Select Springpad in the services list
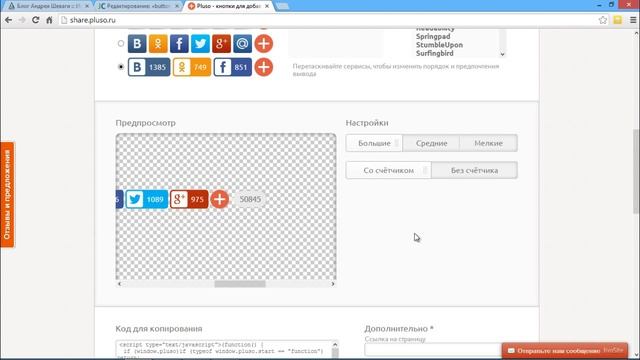Image resolution: width=640 pixels, height=360 pixels. (433, 36)
